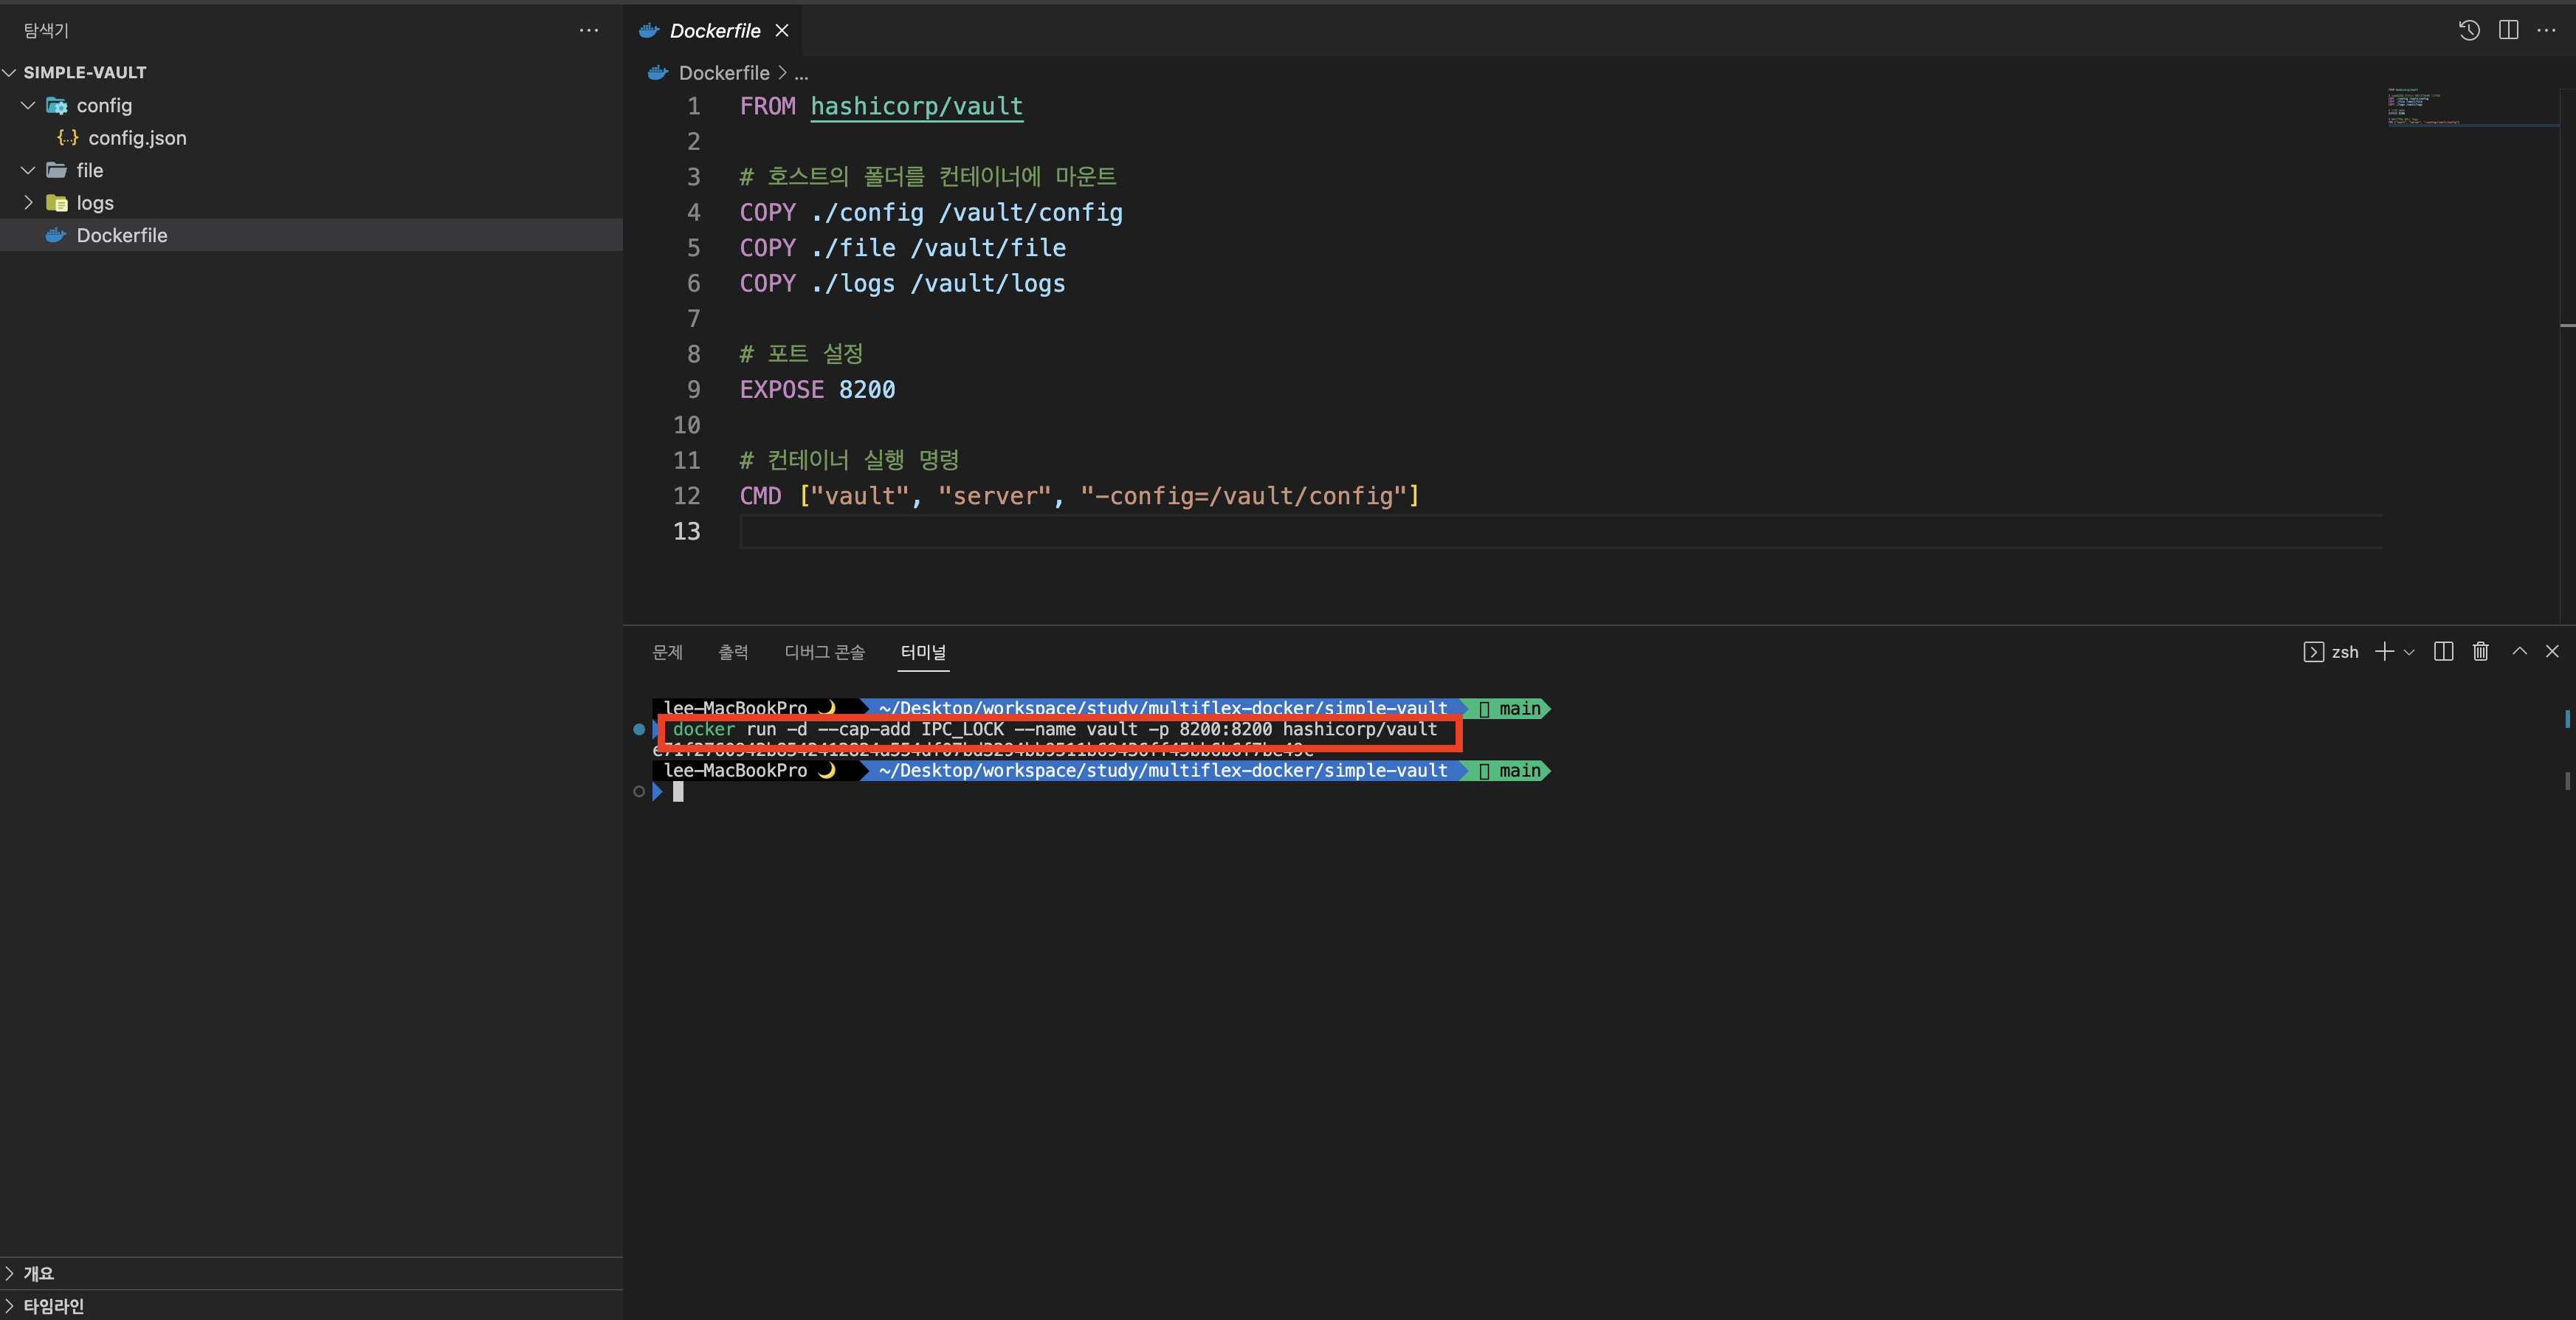Follow the hashicorp/vault image link
The image size is (2576, 1320).
click(916, 106)
